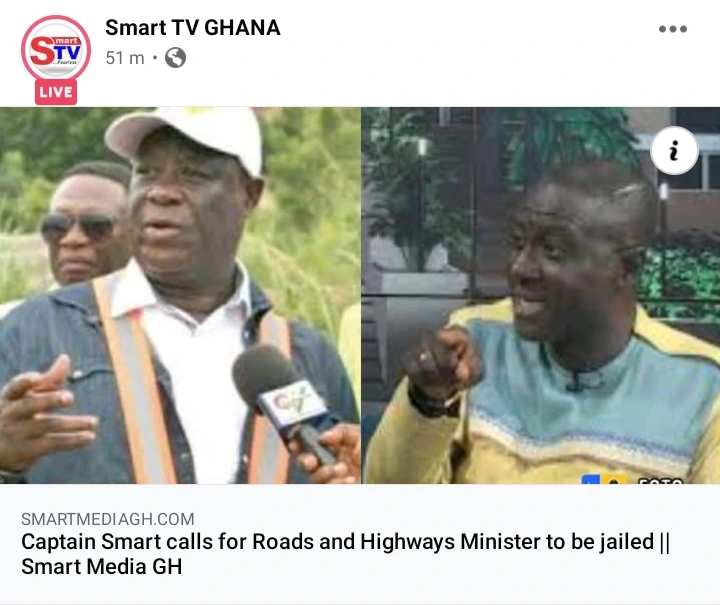Image resolution: width=720 pixels, height=605 pixels.
Task: Open the three-dots post options menu
Action: (673, 29)
